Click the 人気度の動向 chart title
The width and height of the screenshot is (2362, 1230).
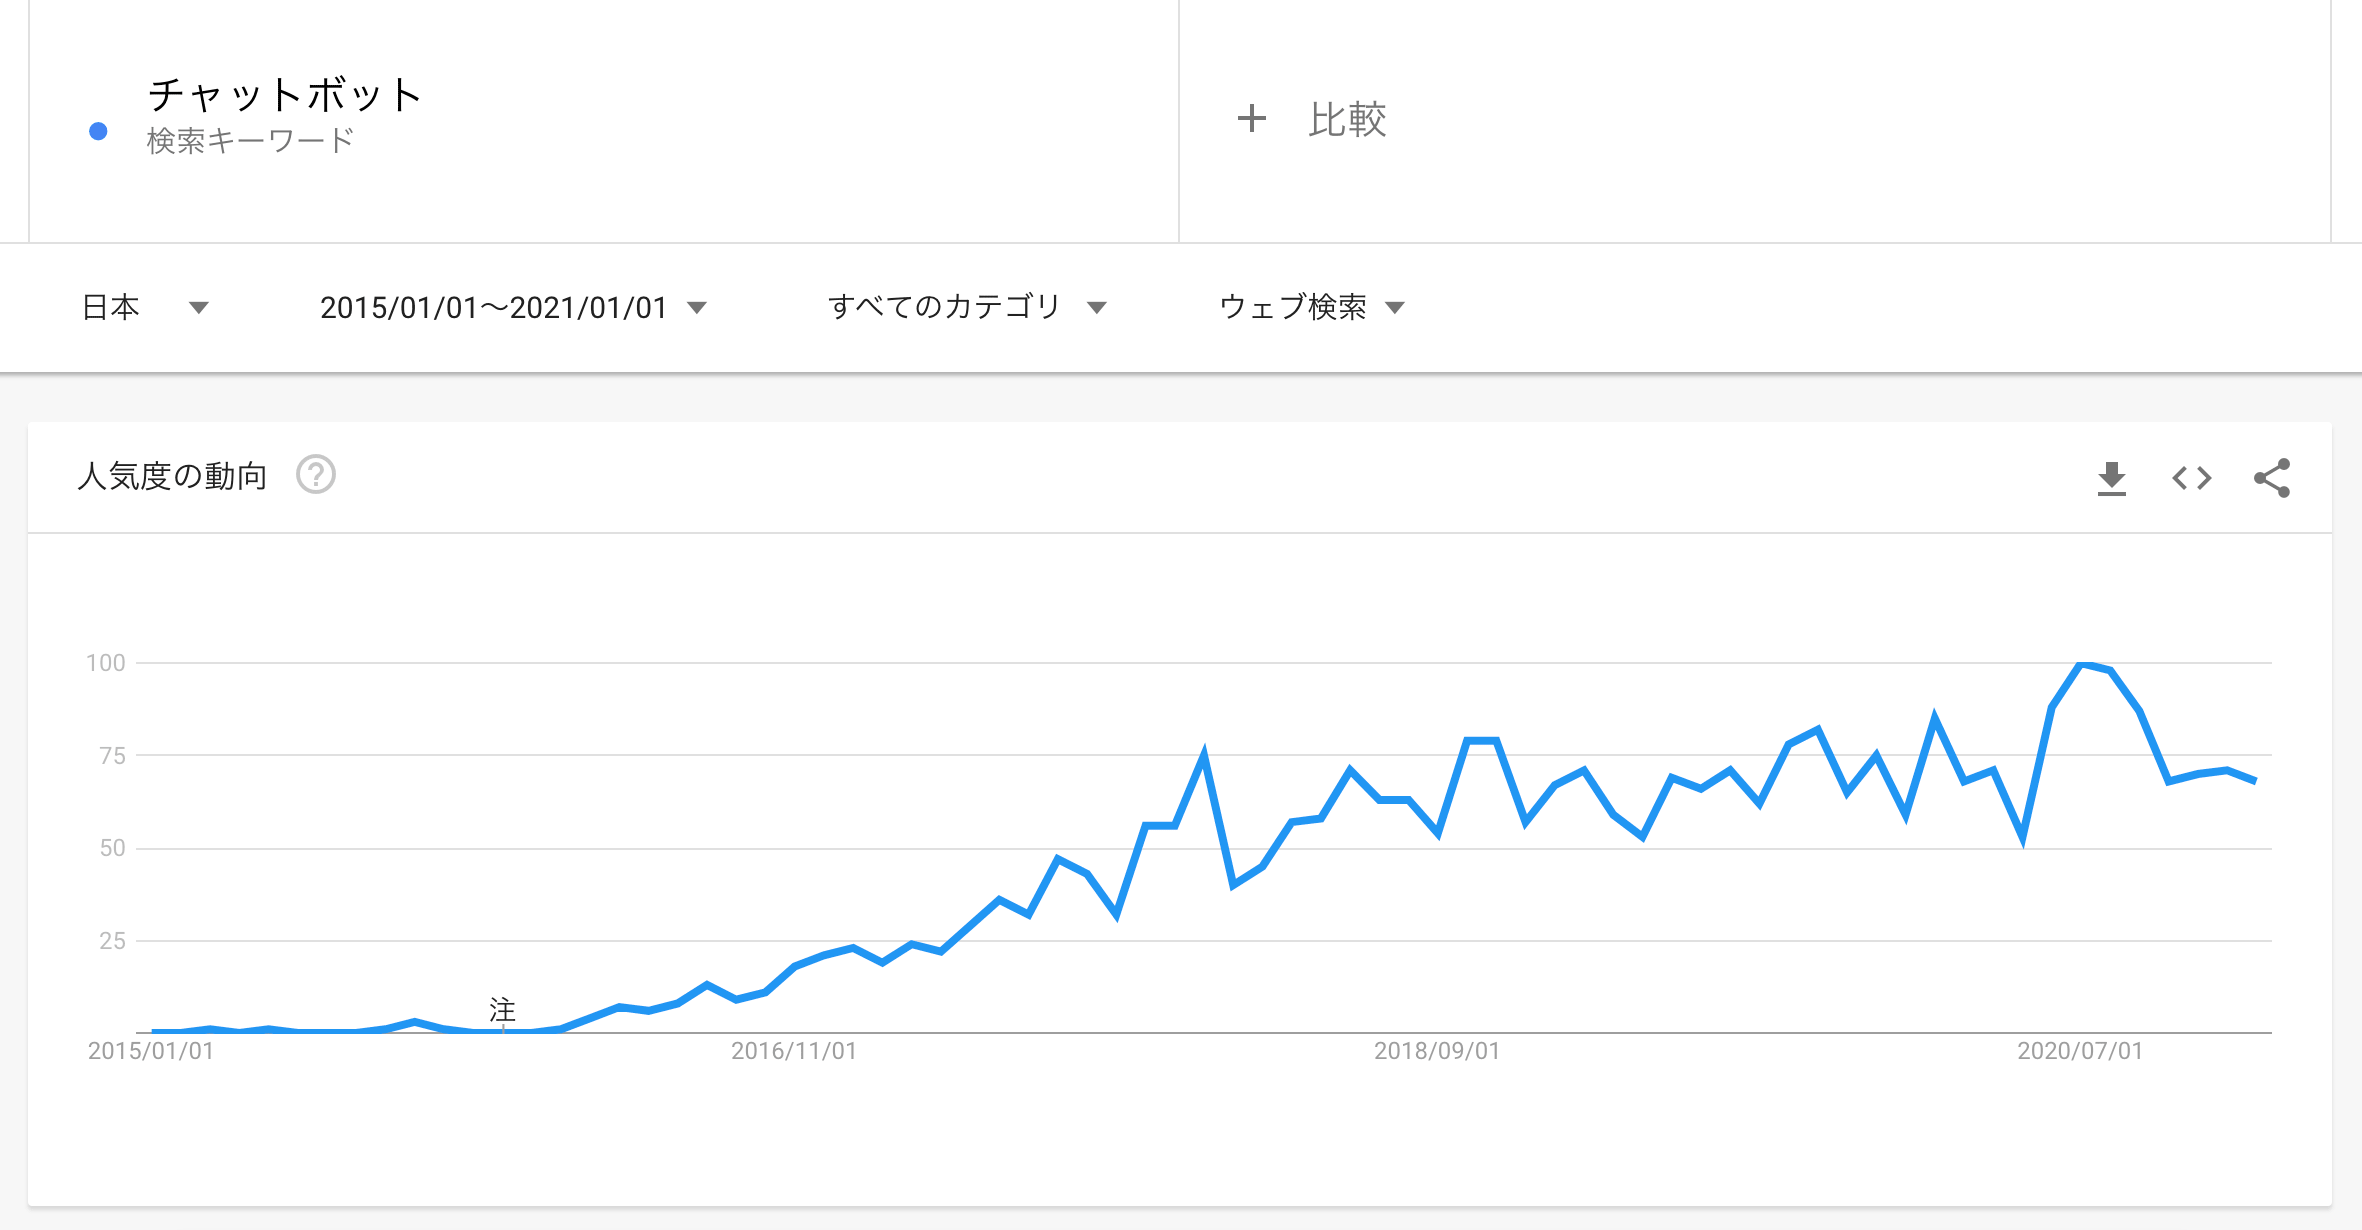click(x=172, y=476)
